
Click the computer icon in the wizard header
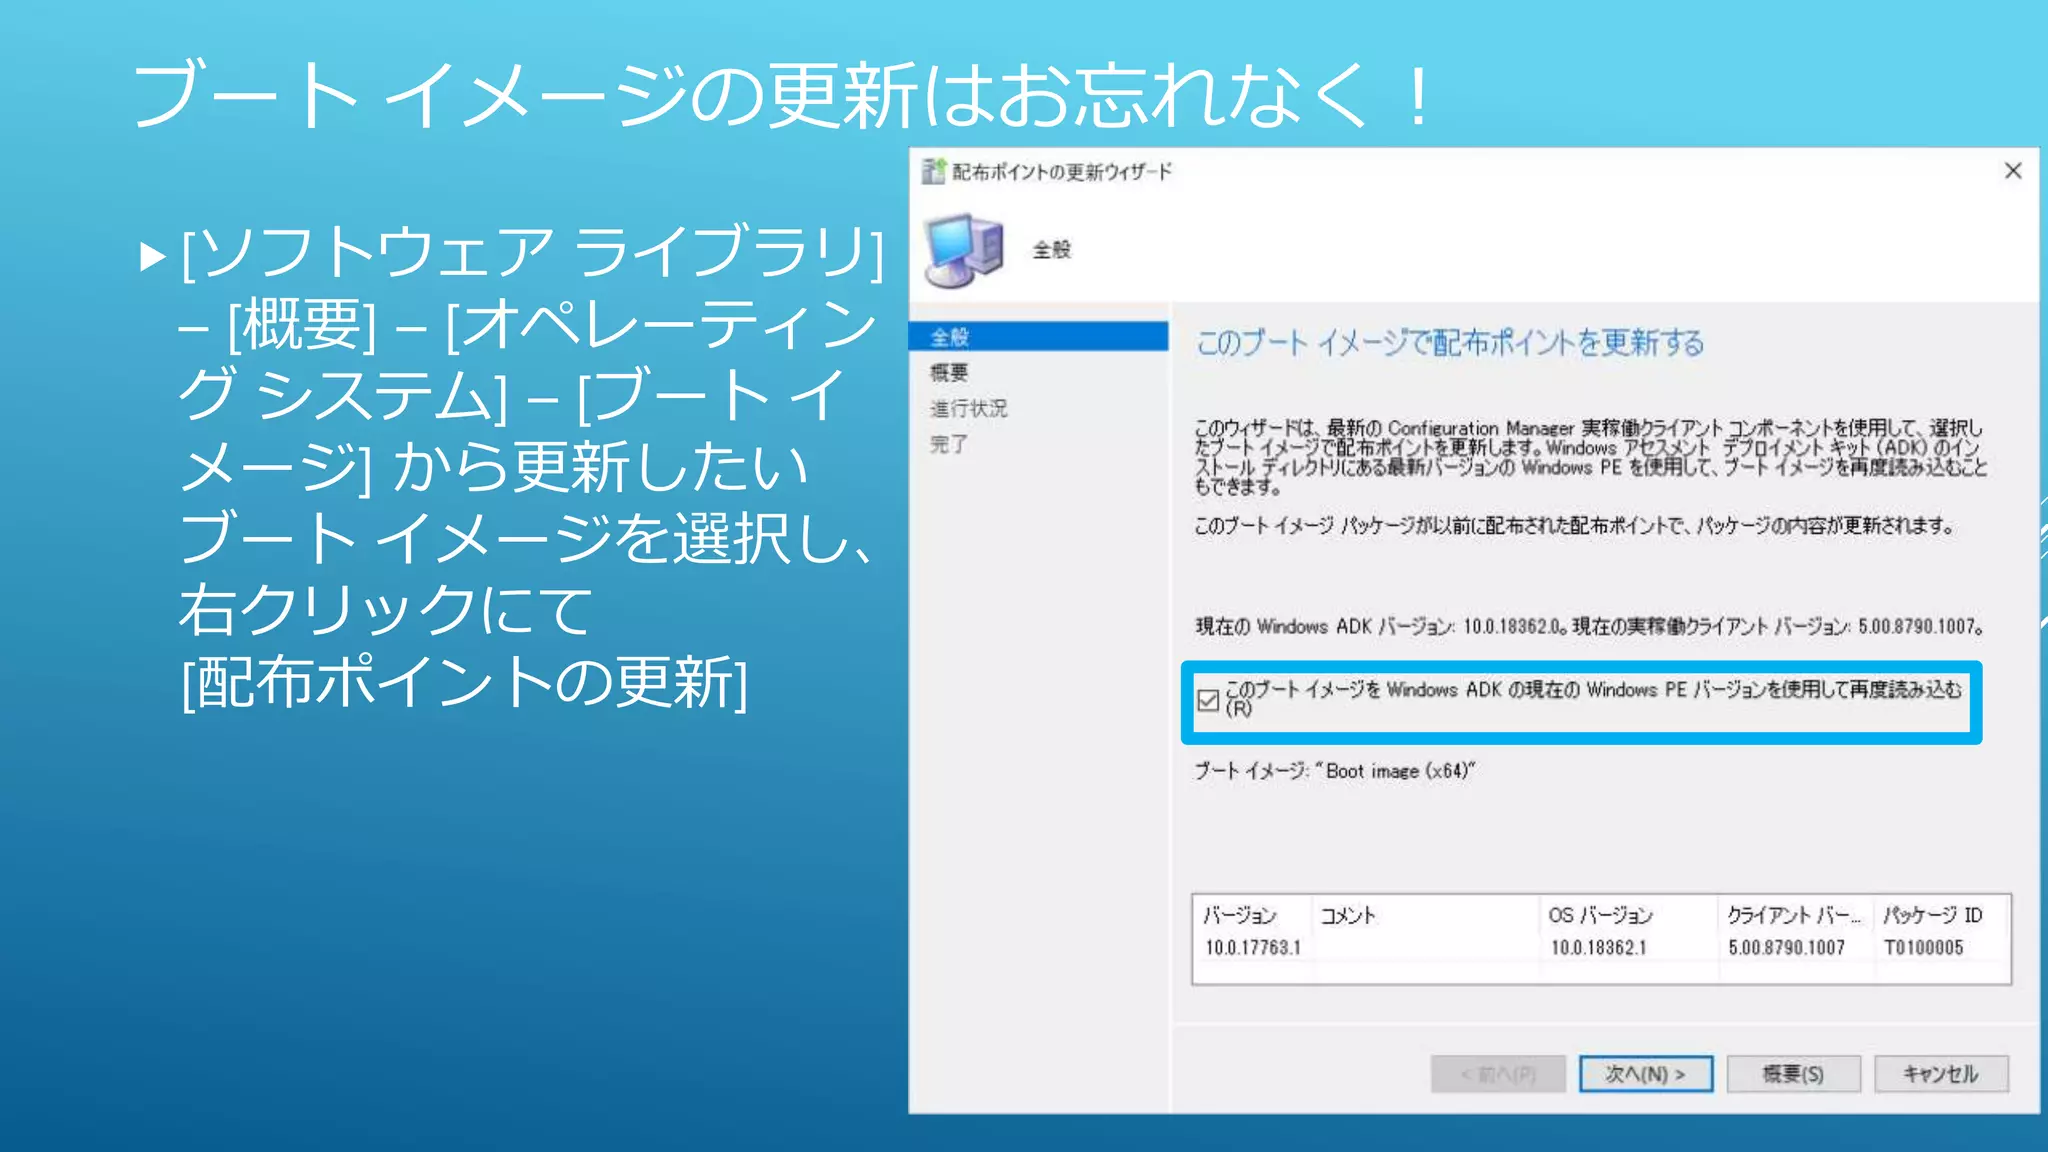[964, 250]
